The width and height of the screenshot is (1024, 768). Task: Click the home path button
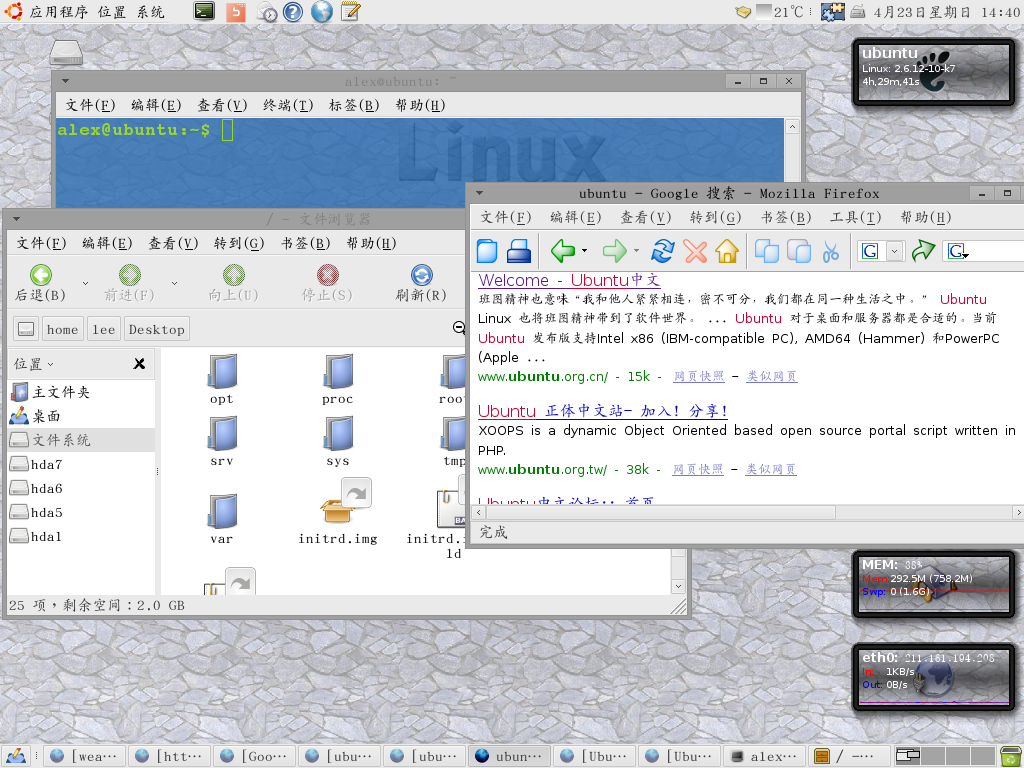tap(63, 329)
